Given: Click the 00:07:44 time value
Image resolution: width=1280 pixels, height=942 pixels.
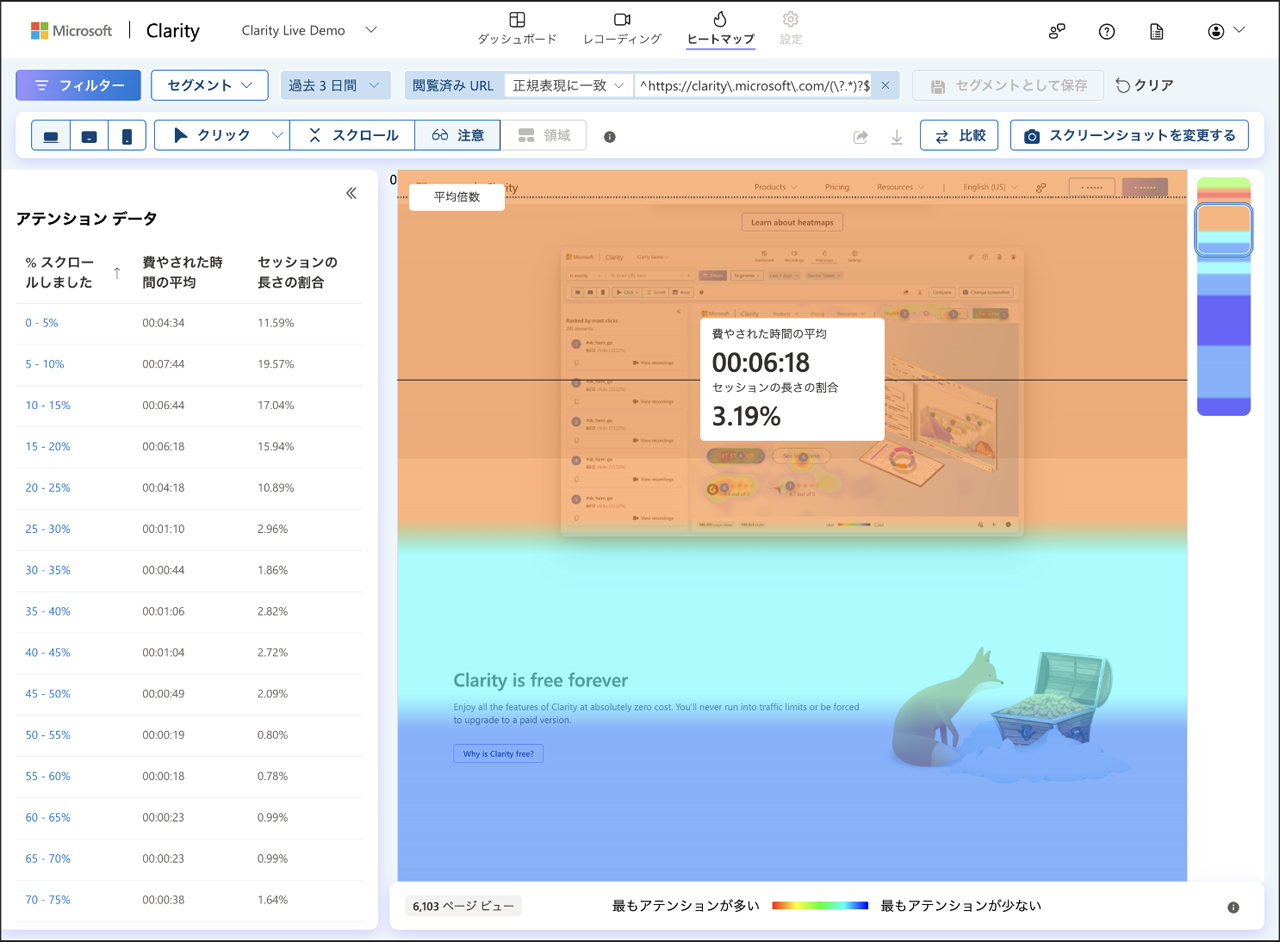Looking at the screenshot, I should click(x=164, y=364).
